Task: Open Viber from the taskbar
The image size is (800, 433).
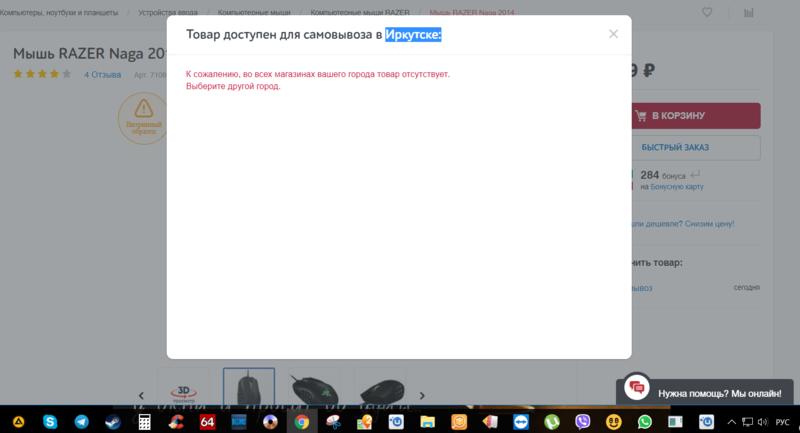Action: (x=583, y=421)
